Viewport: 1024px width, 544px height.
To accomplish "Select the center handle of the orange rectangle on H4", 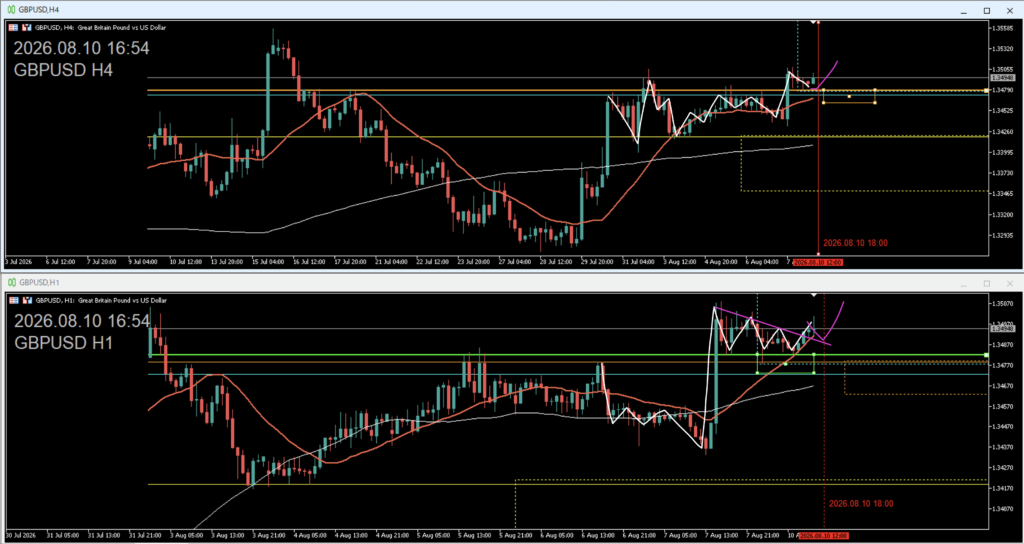I will pos(849,97).
